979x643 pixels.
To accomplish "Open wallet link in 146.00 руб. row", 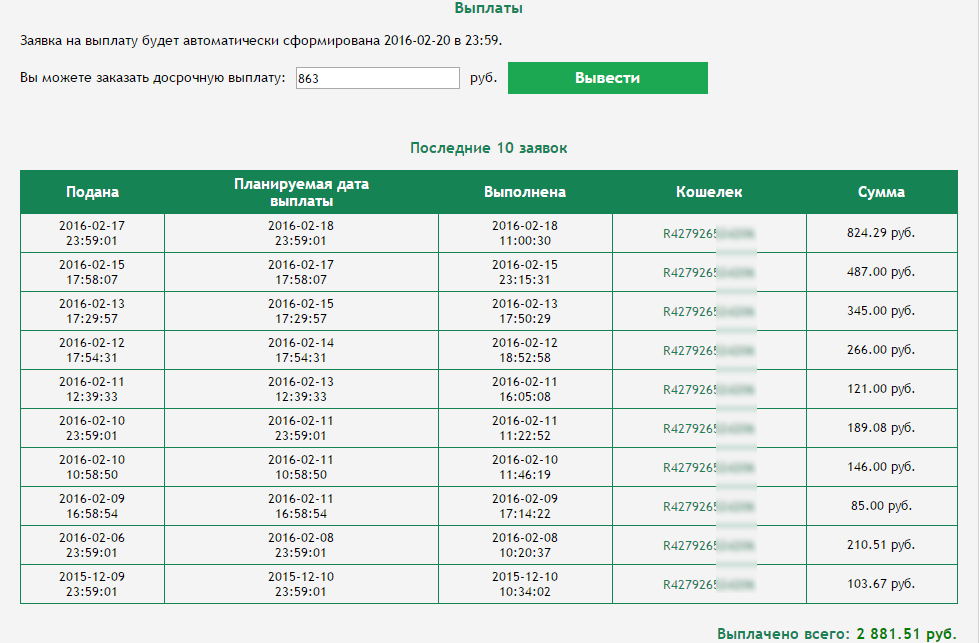I will point(709,468).
